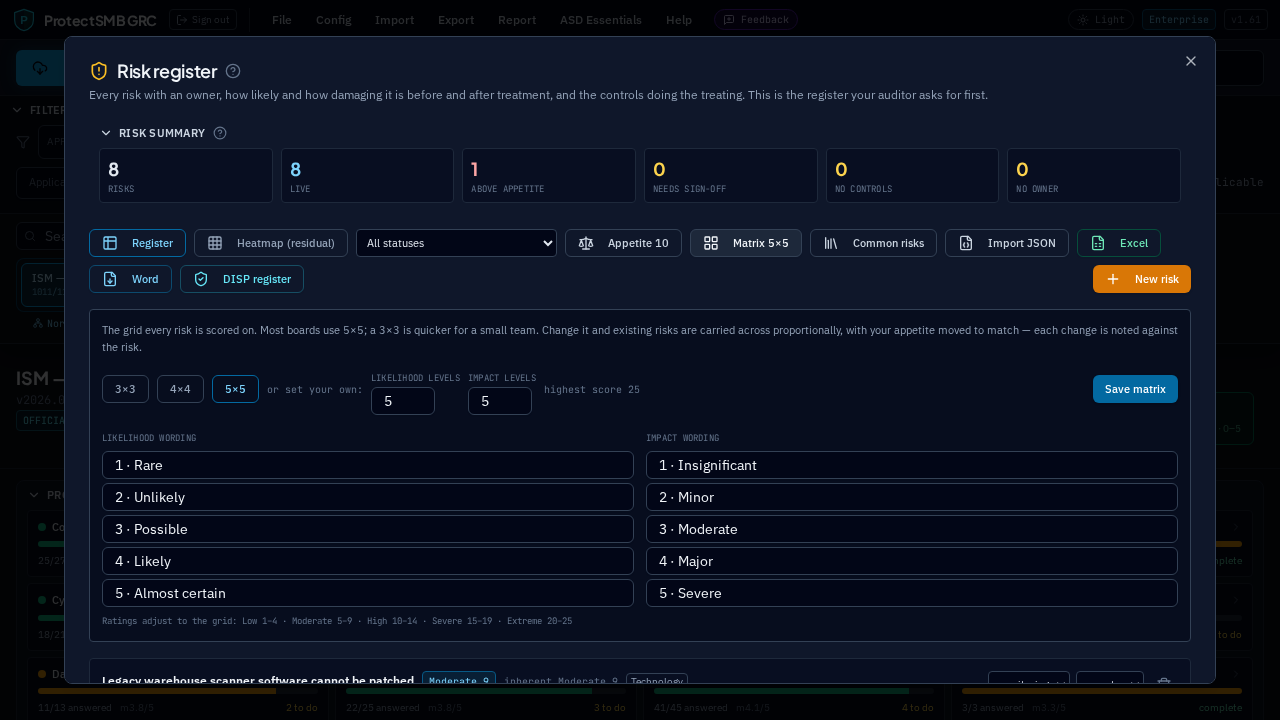Open the Config menu

point(333,20)
